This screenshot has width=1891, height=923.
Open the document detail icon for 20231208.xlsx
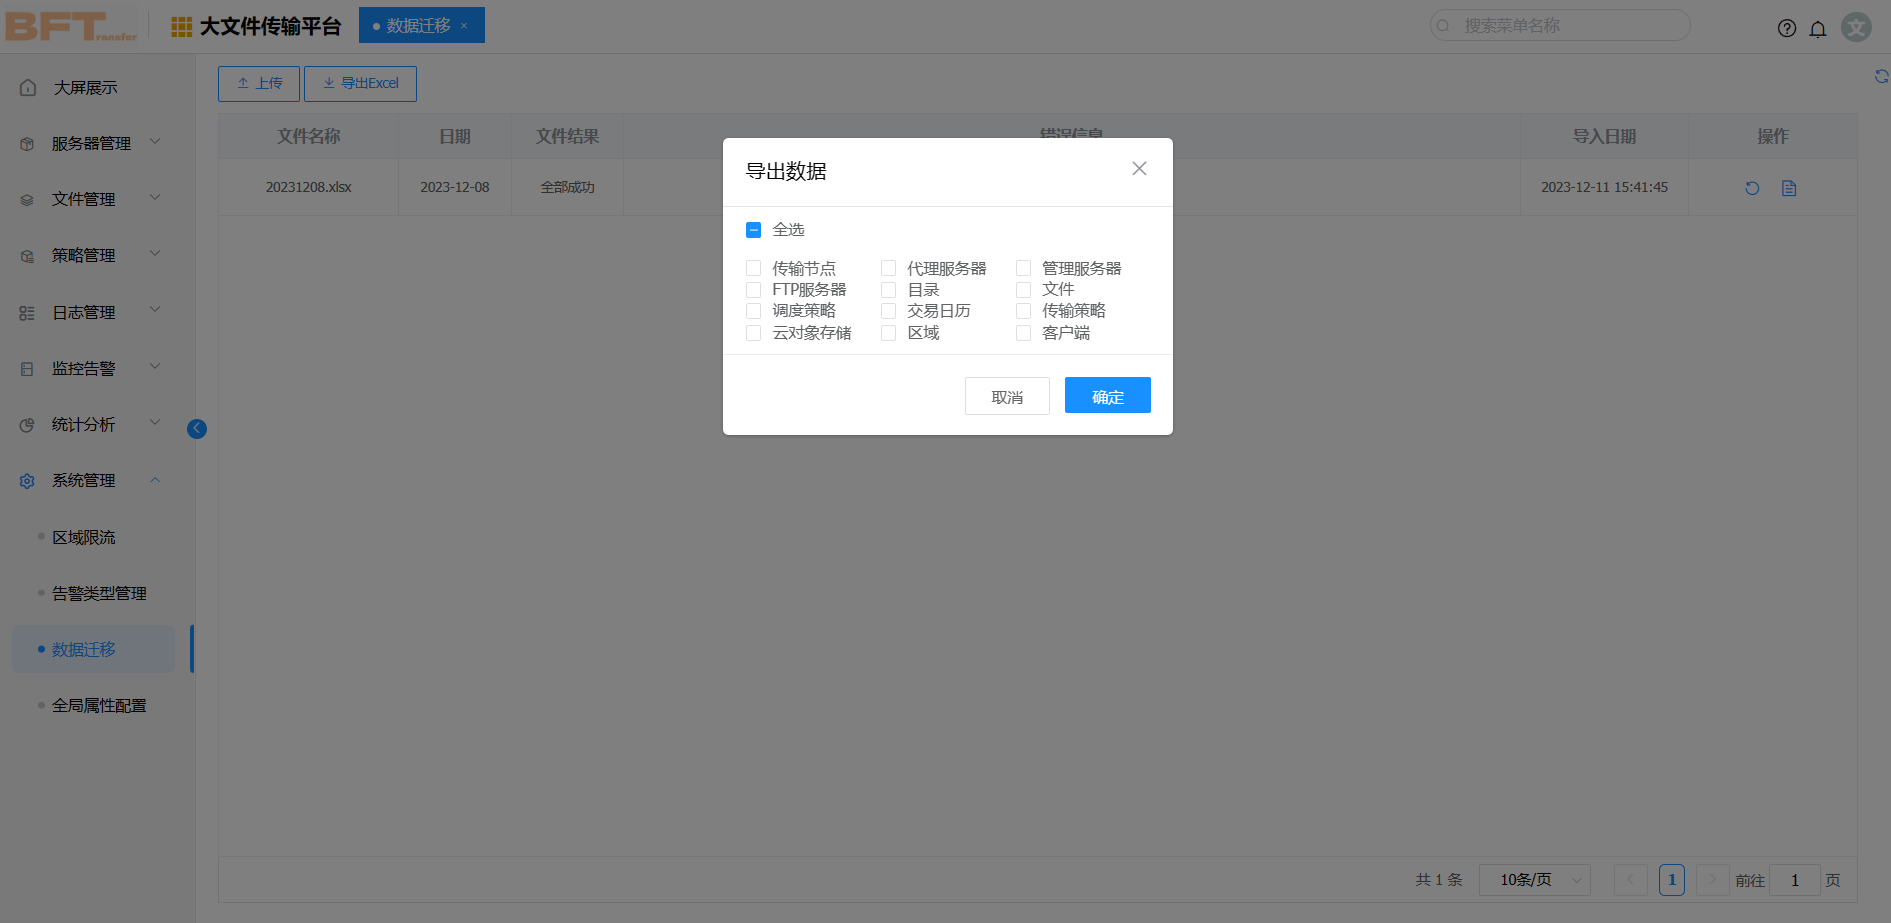click(x=1789, y=188)
